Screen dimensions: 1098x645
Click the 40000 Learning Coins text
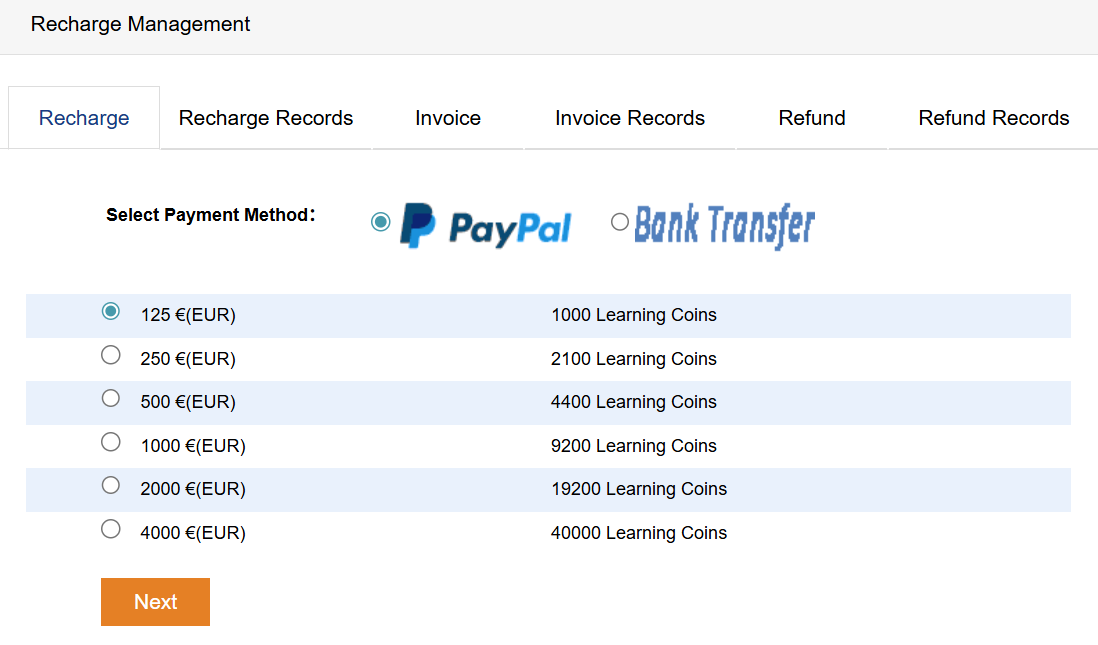point(638,533)
